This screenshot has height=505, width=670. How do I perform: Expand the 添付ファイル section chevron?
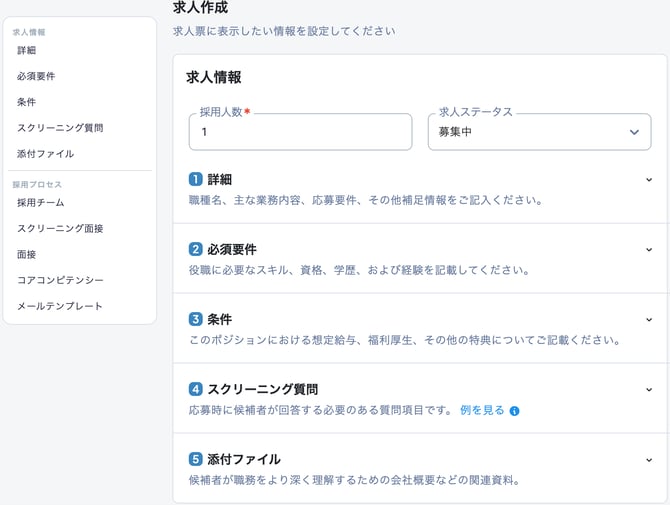[x=649, y=460]
